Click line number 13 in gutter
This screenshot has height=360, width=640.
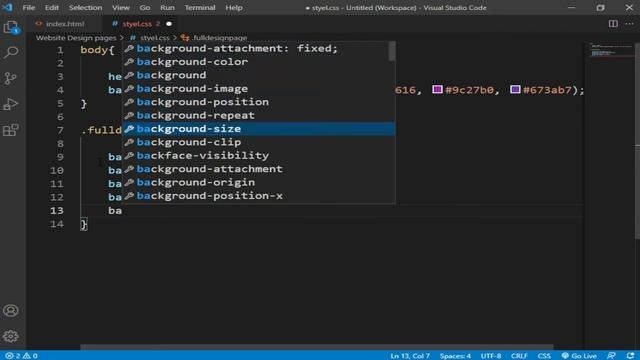click(57, 210)
